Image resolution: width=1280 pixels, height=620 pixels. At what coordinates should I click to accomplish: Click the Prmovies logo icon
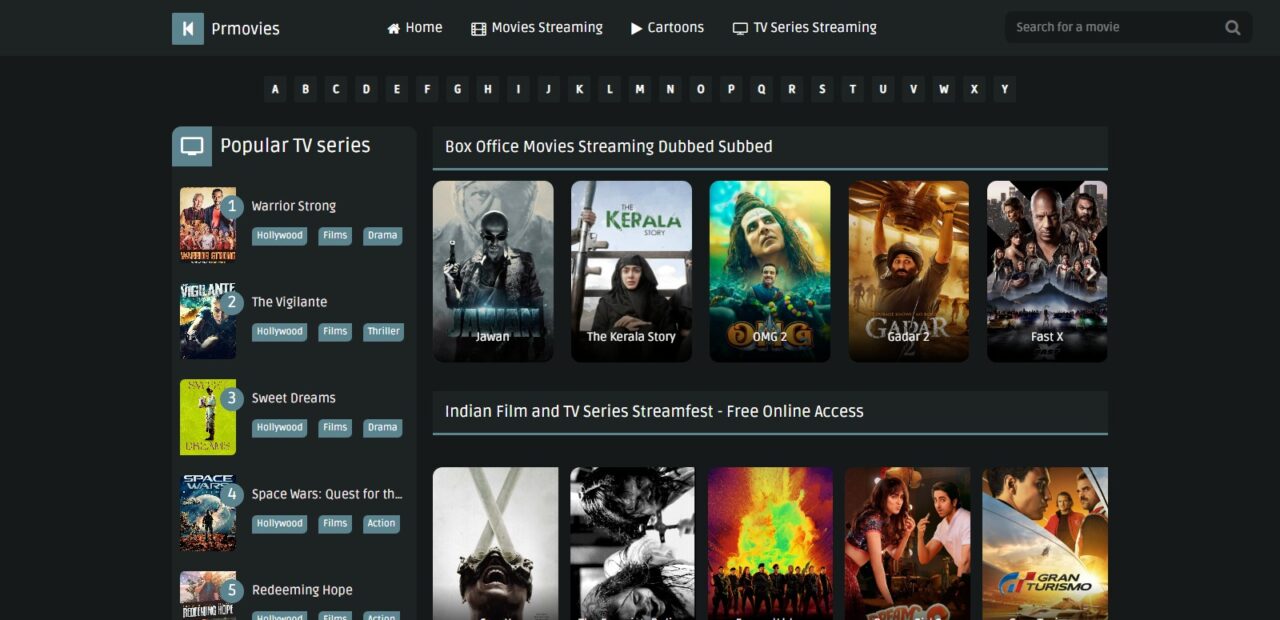pyautogui.click(x=188, y=29)
